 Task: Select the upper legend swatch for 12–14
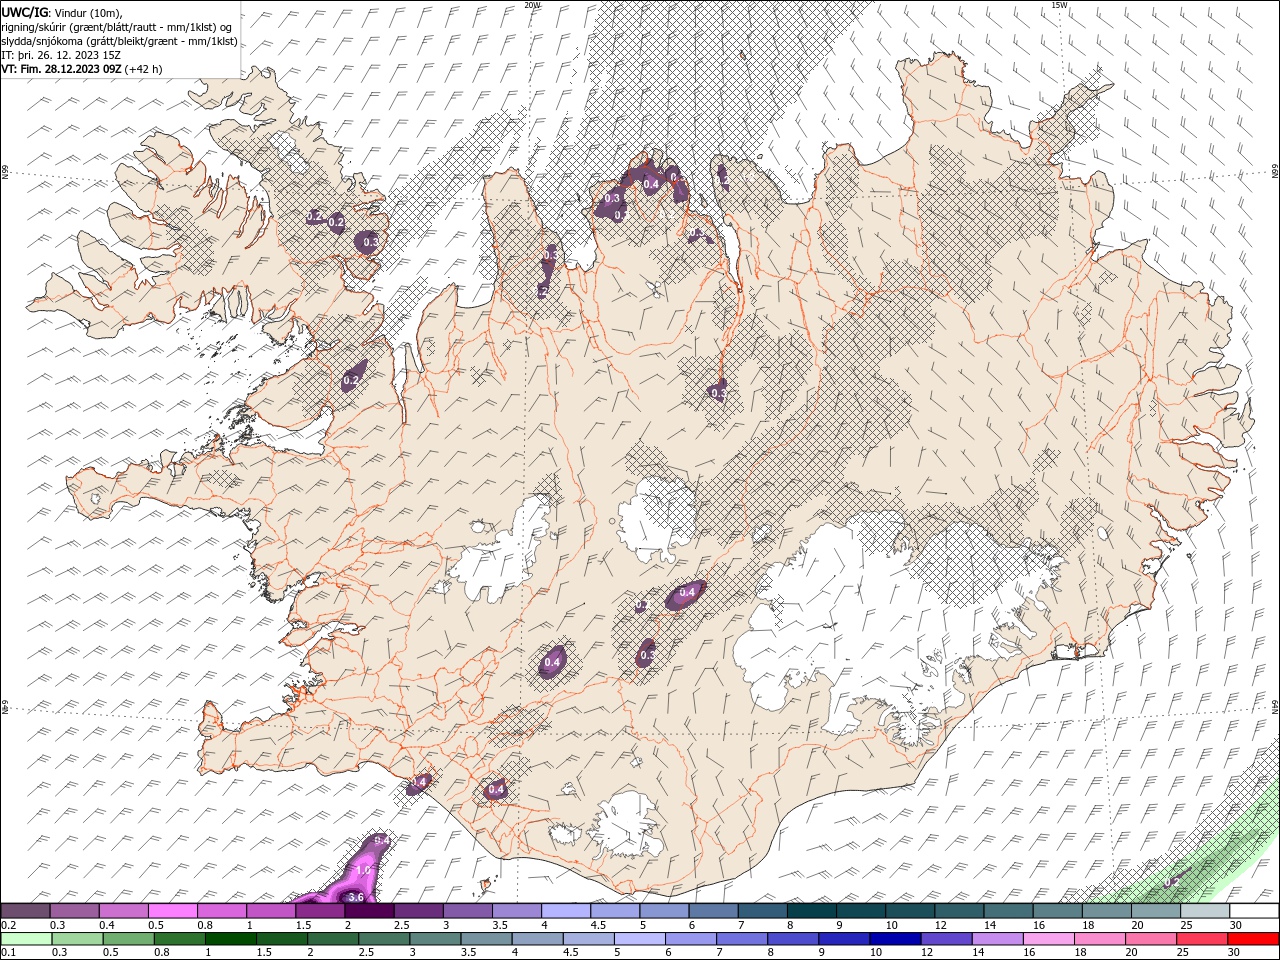pos(960,911)
